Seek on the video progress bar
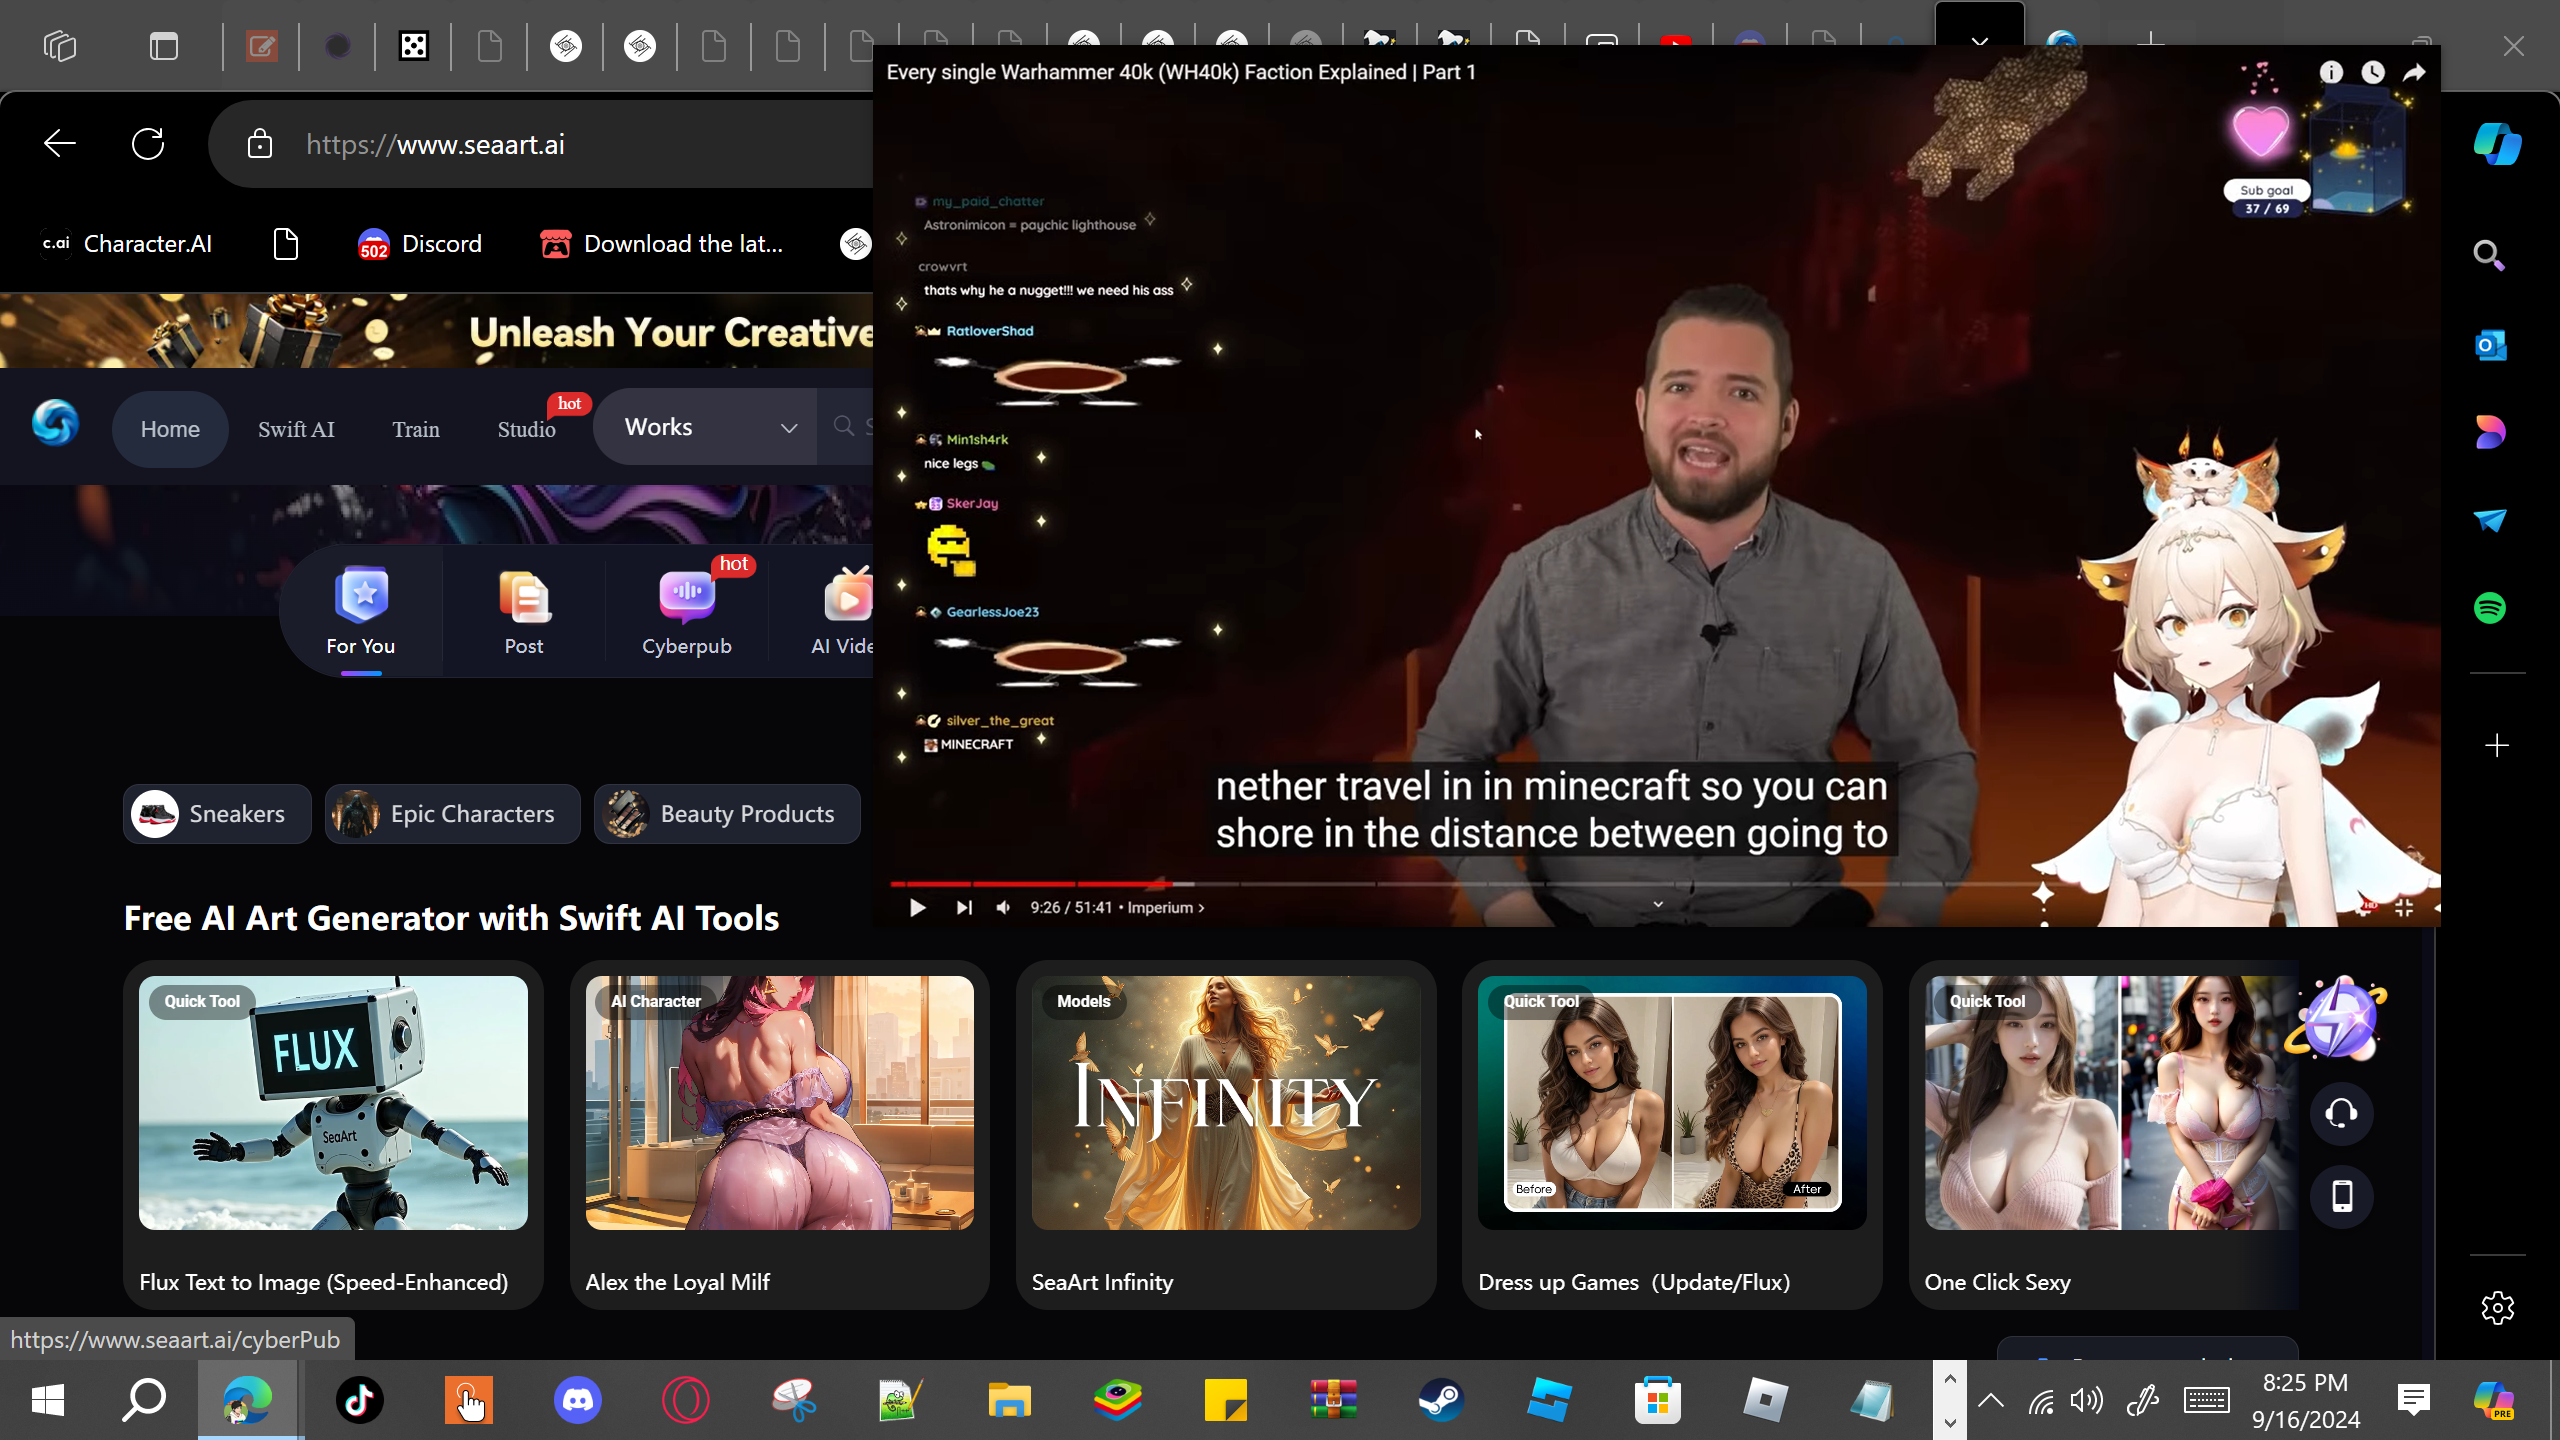Image resolution: width=2560 pixels, height=1440 pixels. point(1465,884)
